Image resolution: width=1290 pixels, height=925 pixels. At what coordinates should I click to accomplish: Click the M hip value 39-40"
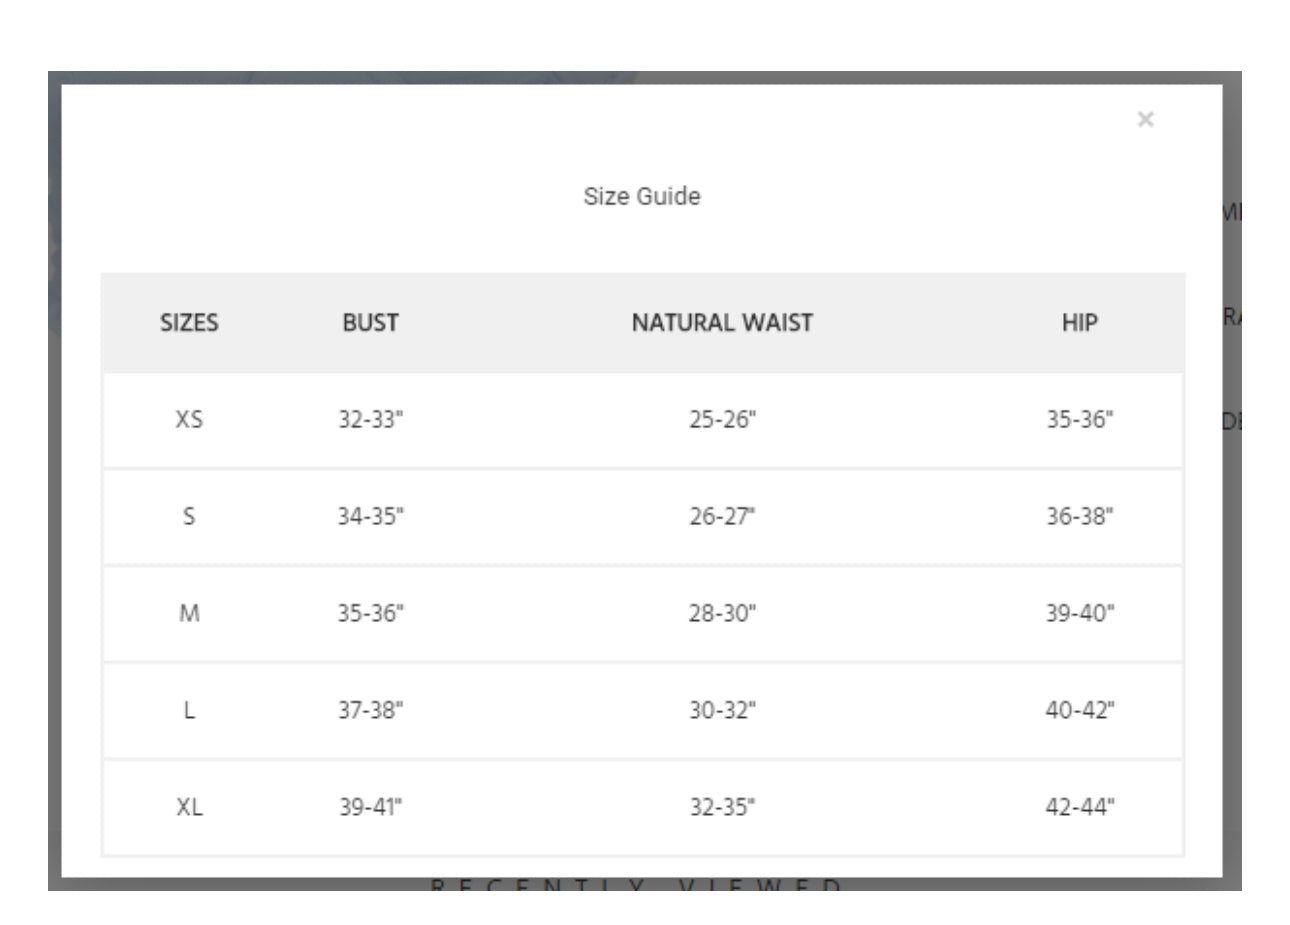1080,613
